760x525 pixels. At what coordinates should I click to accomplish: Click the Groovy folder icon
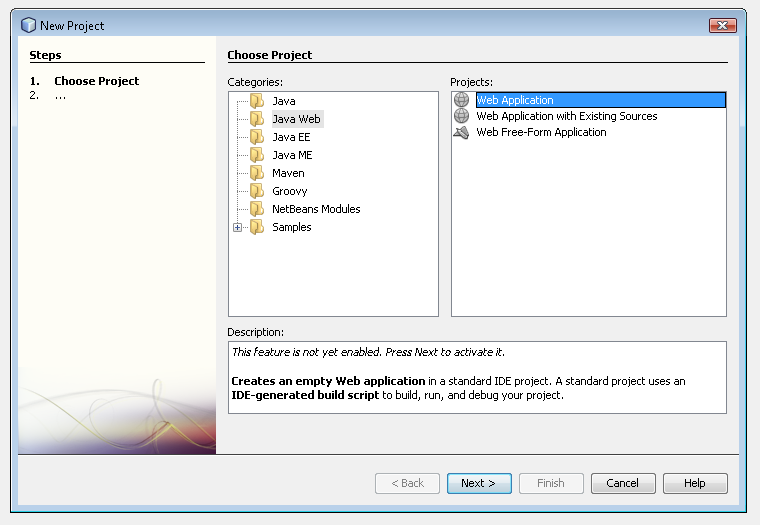(257, 191)
